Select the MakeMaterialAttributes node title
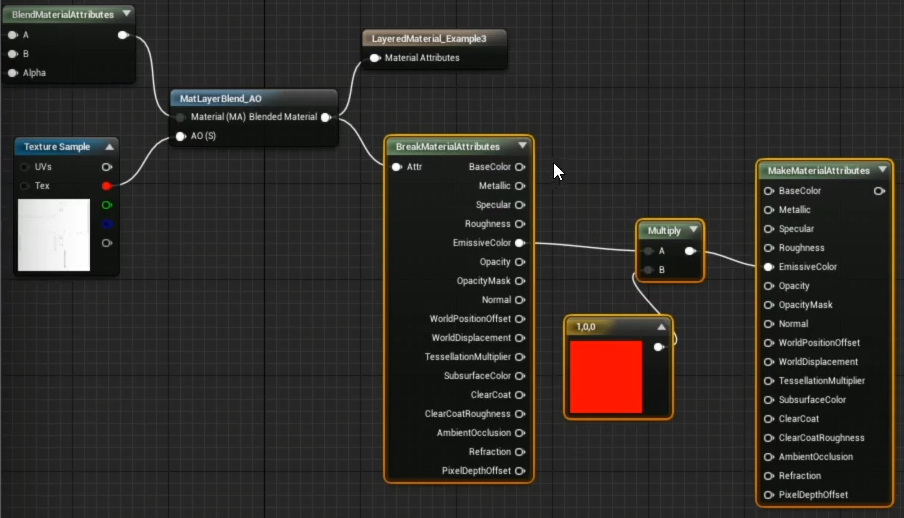Image resolution: width=904 pixels, height=518 pixels. (818, 171)
